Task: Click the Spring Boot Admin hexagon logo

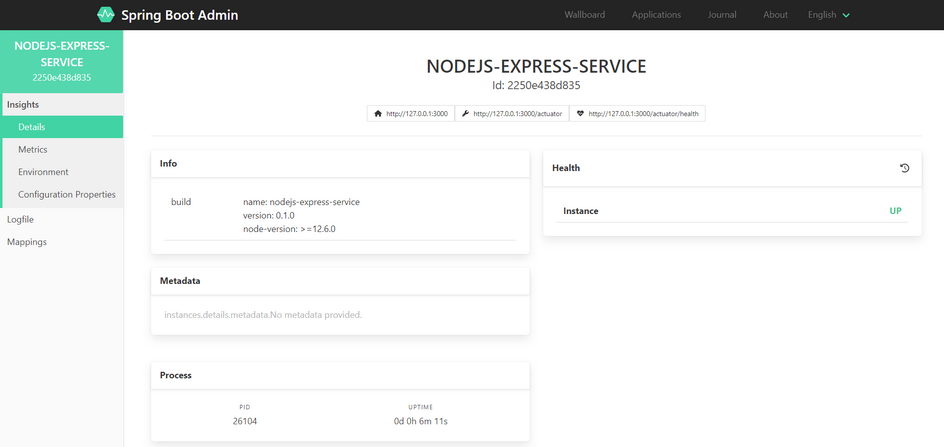Action: pyautogui.click(x=106, y=14)
